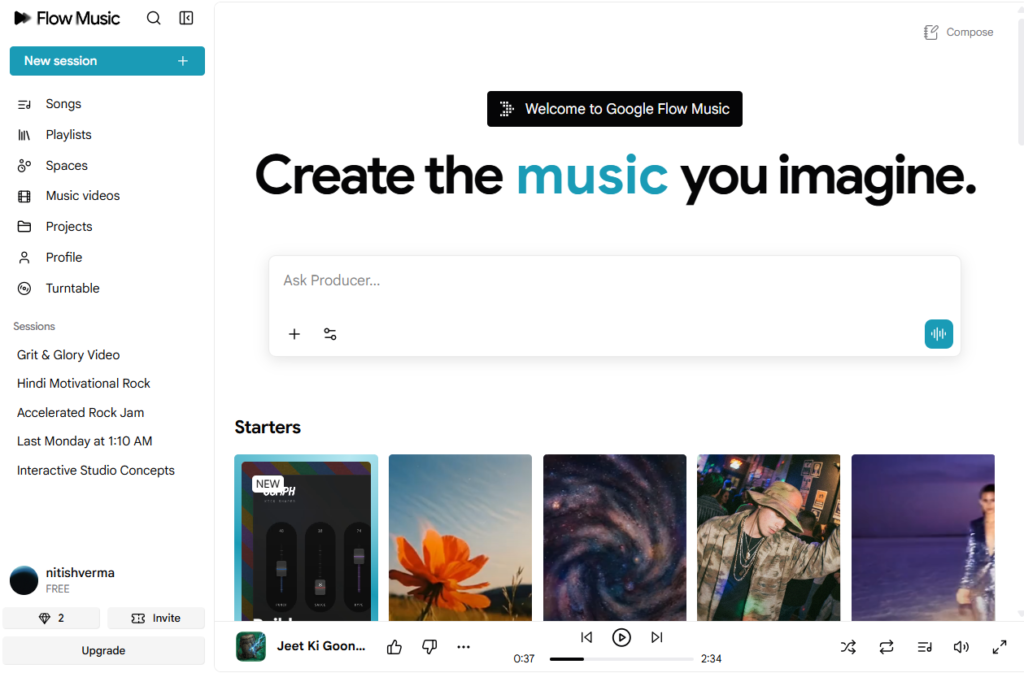
Task: Seek ahead in the playback progress bar
Action: pyautogui.click(x=640, y=659)
